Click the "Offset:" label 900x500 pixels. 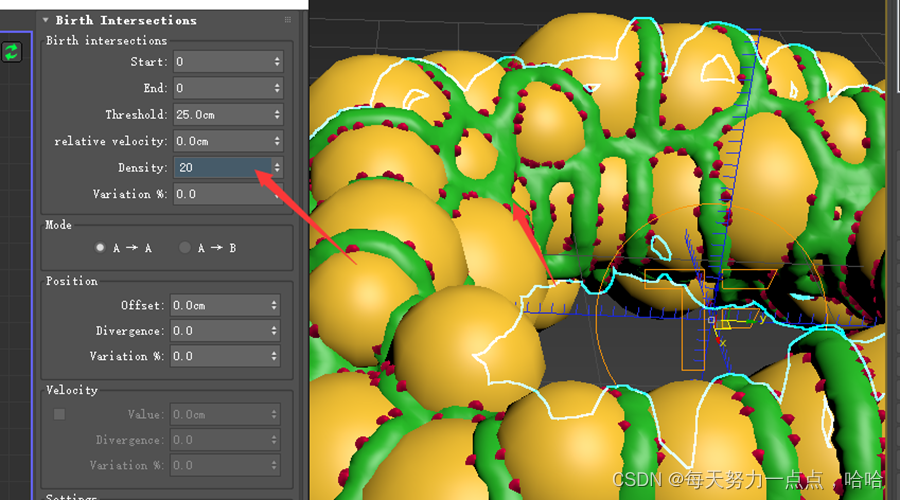pos(143,305)
